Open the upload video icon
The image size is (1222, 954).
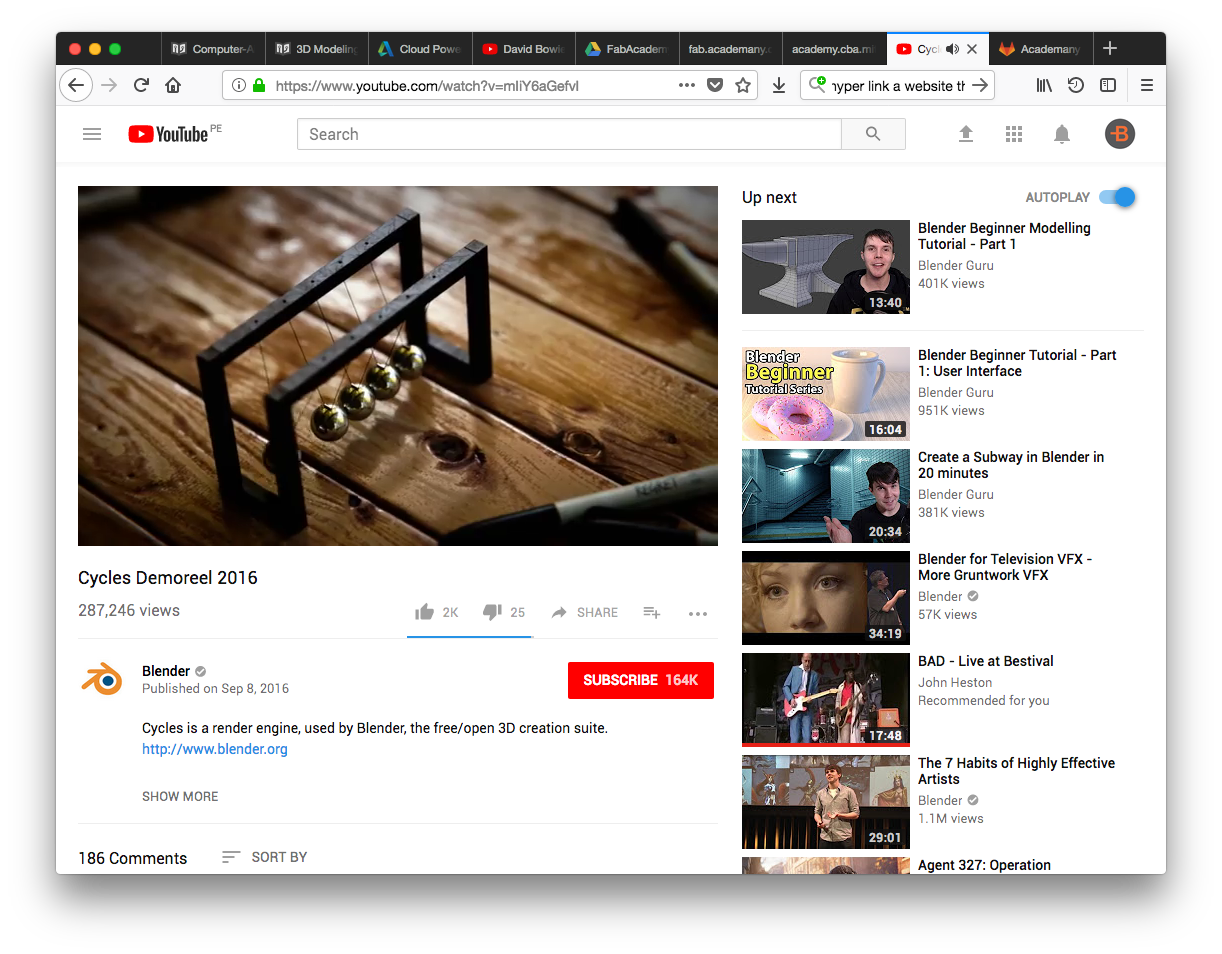click(966, 134)
